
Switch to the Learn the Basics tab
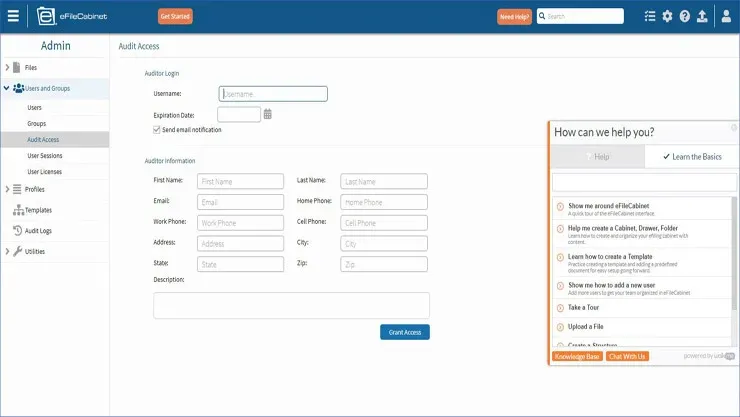691,157
